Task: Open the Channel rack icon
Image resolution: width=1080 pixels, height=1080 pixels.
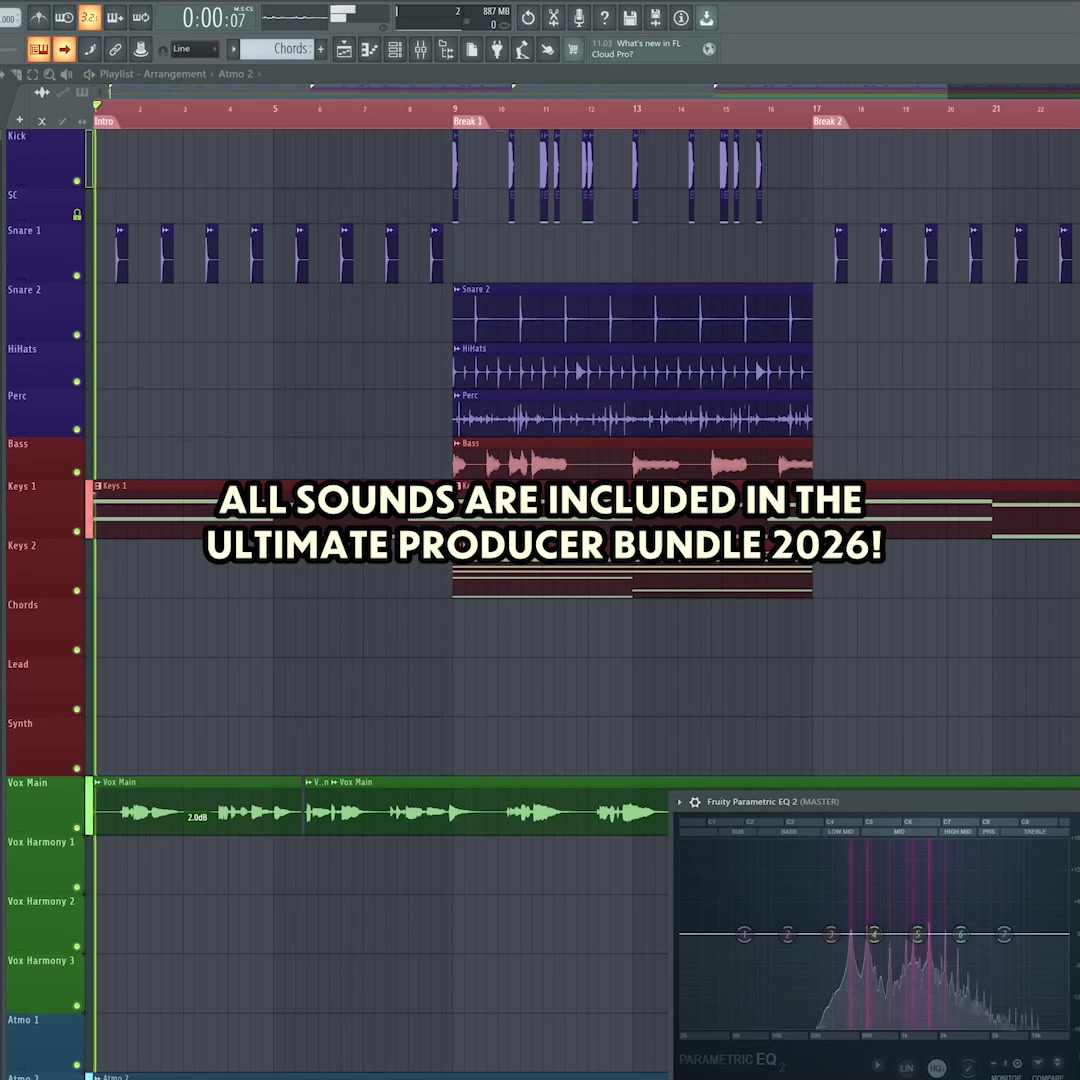Action: (x=395, y=49)
